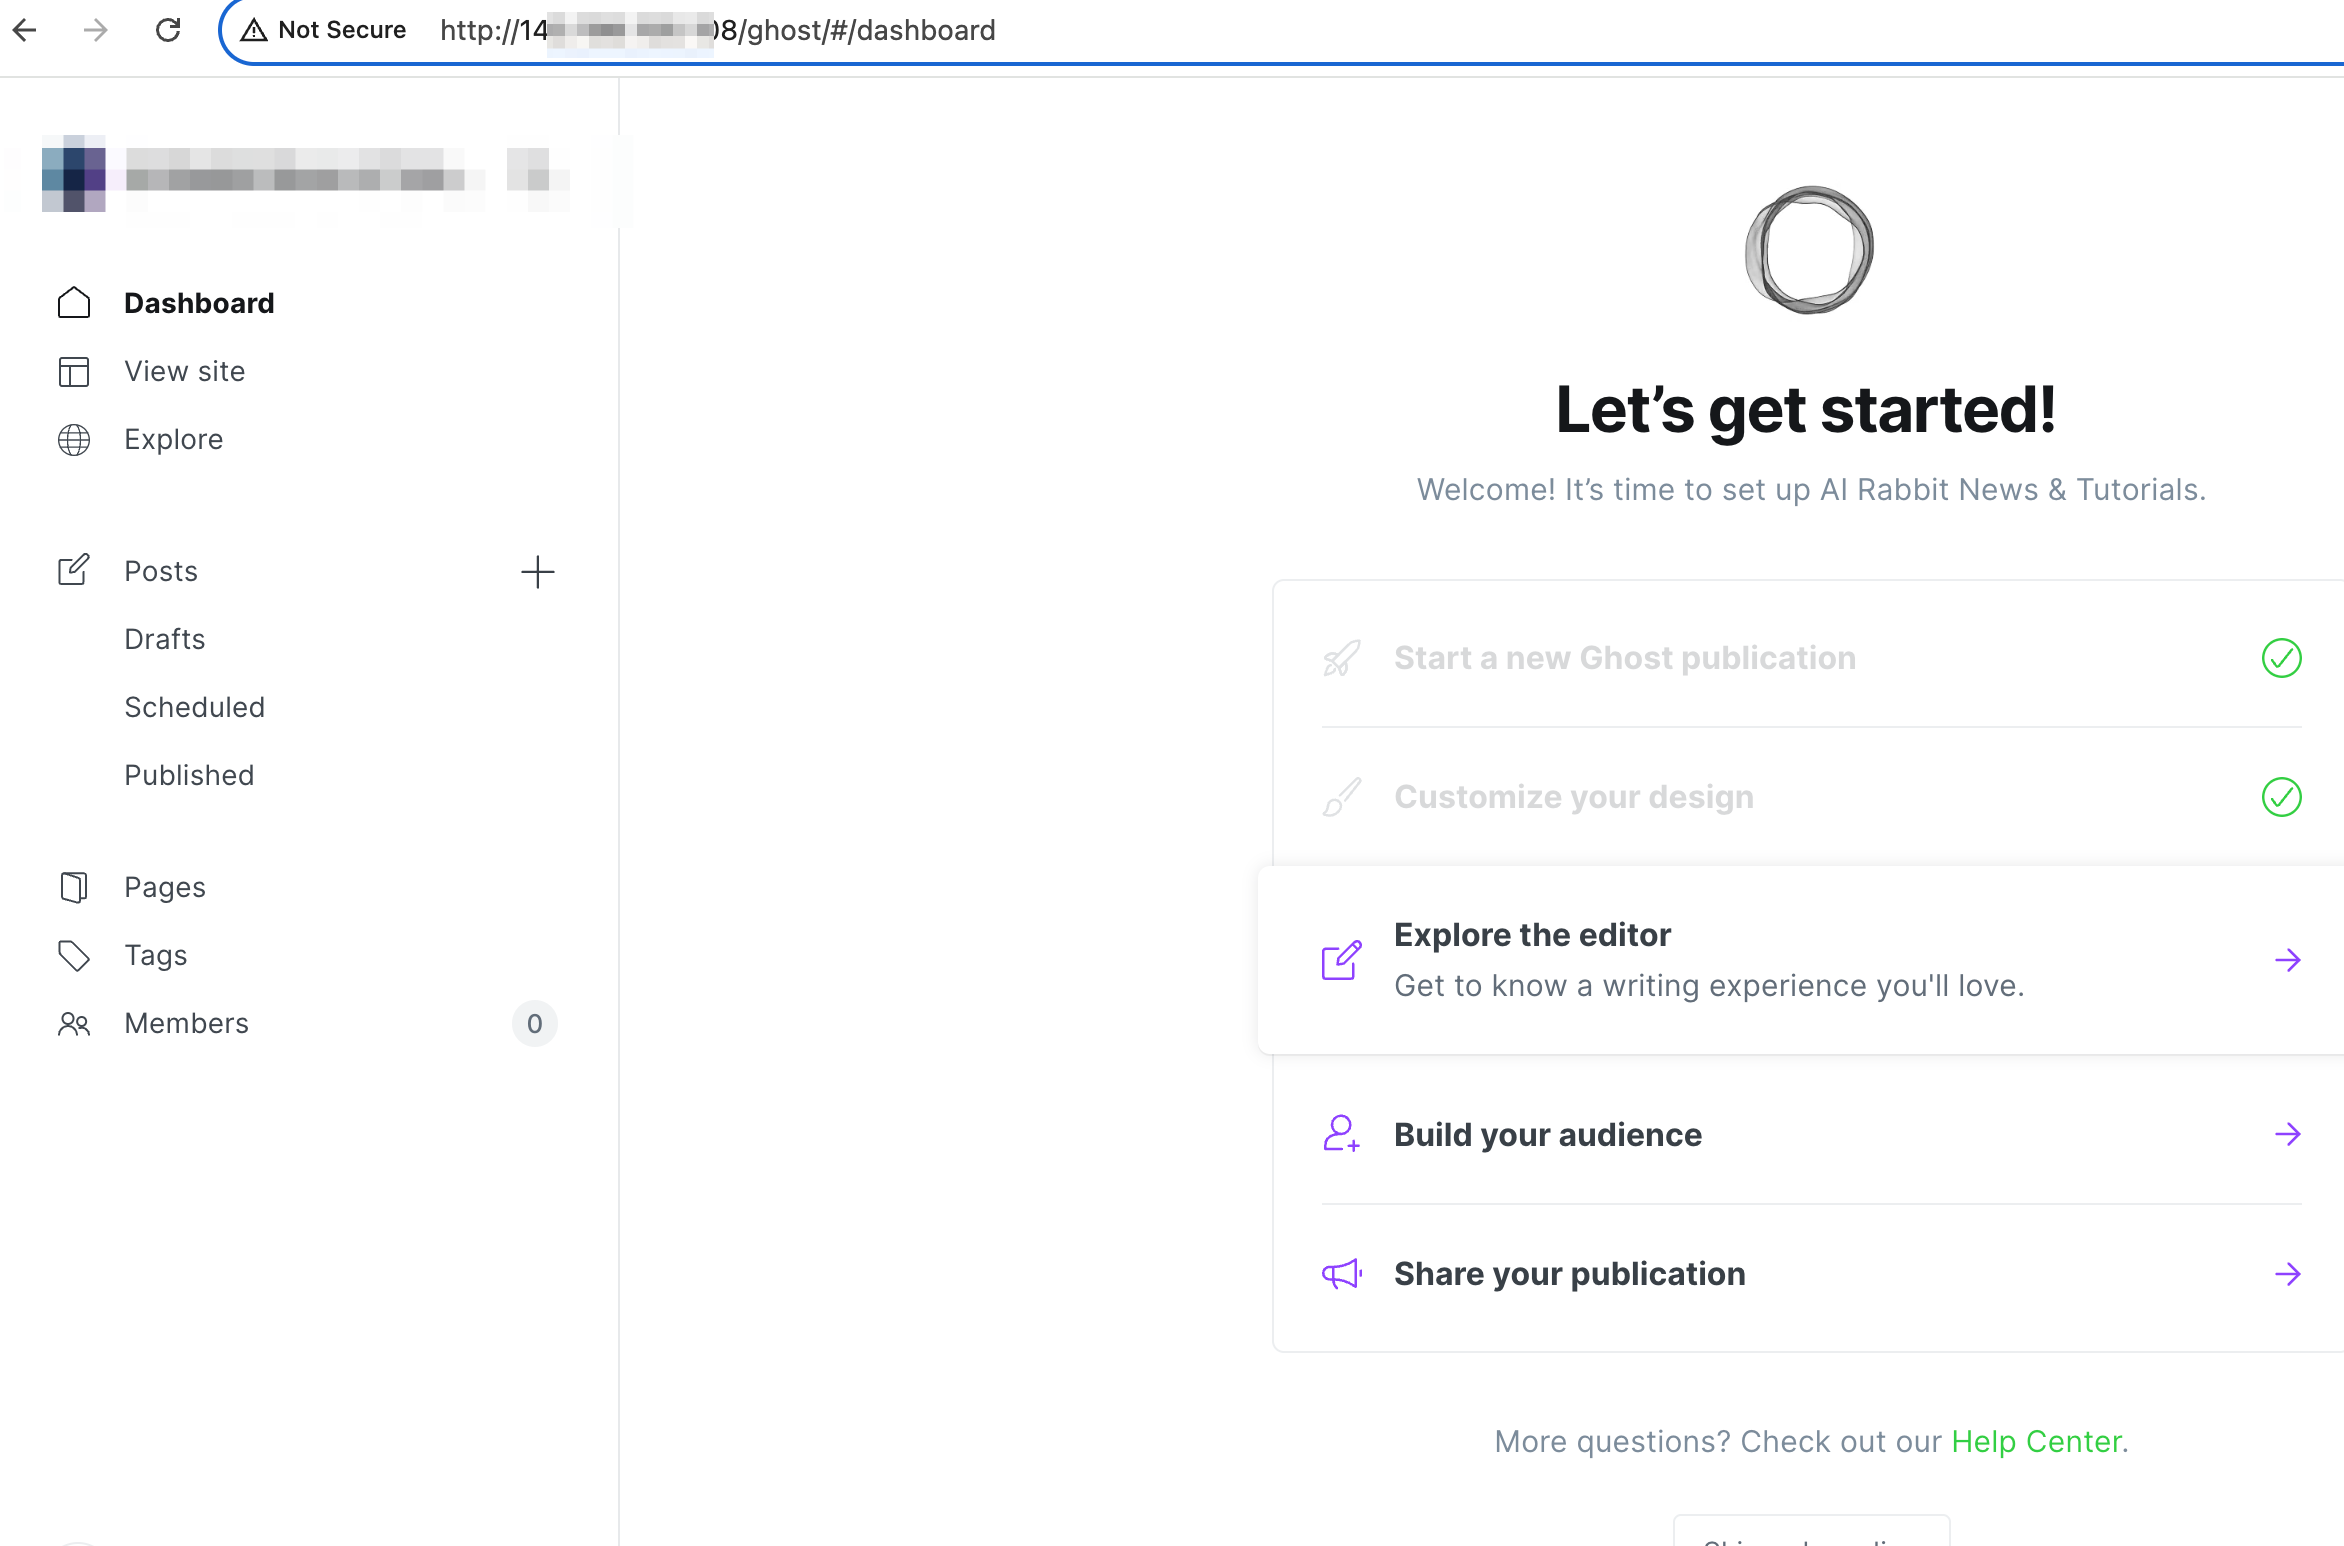Image resolution: width=2344 pixels, height=1546 pixels.
Task: Create new post with plus icon
Action: 537,572
